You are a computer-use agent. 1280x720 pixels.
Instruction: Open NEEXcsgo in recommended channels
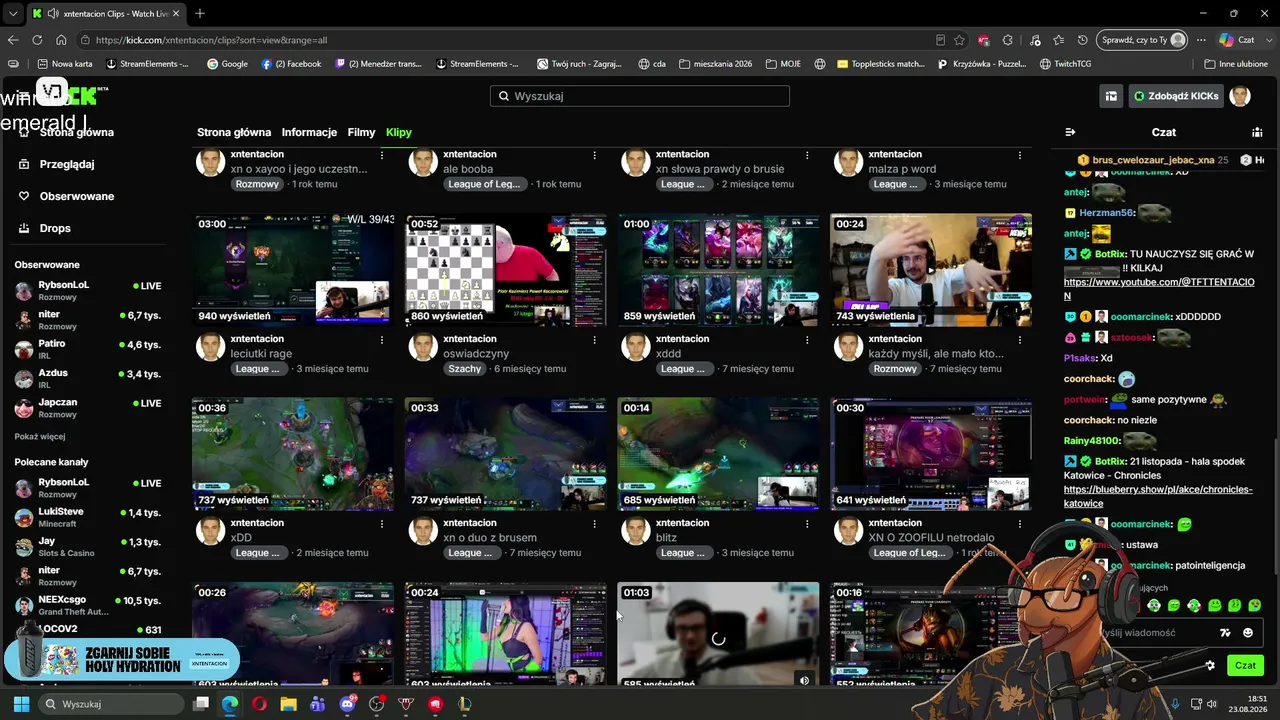point(88,605)
